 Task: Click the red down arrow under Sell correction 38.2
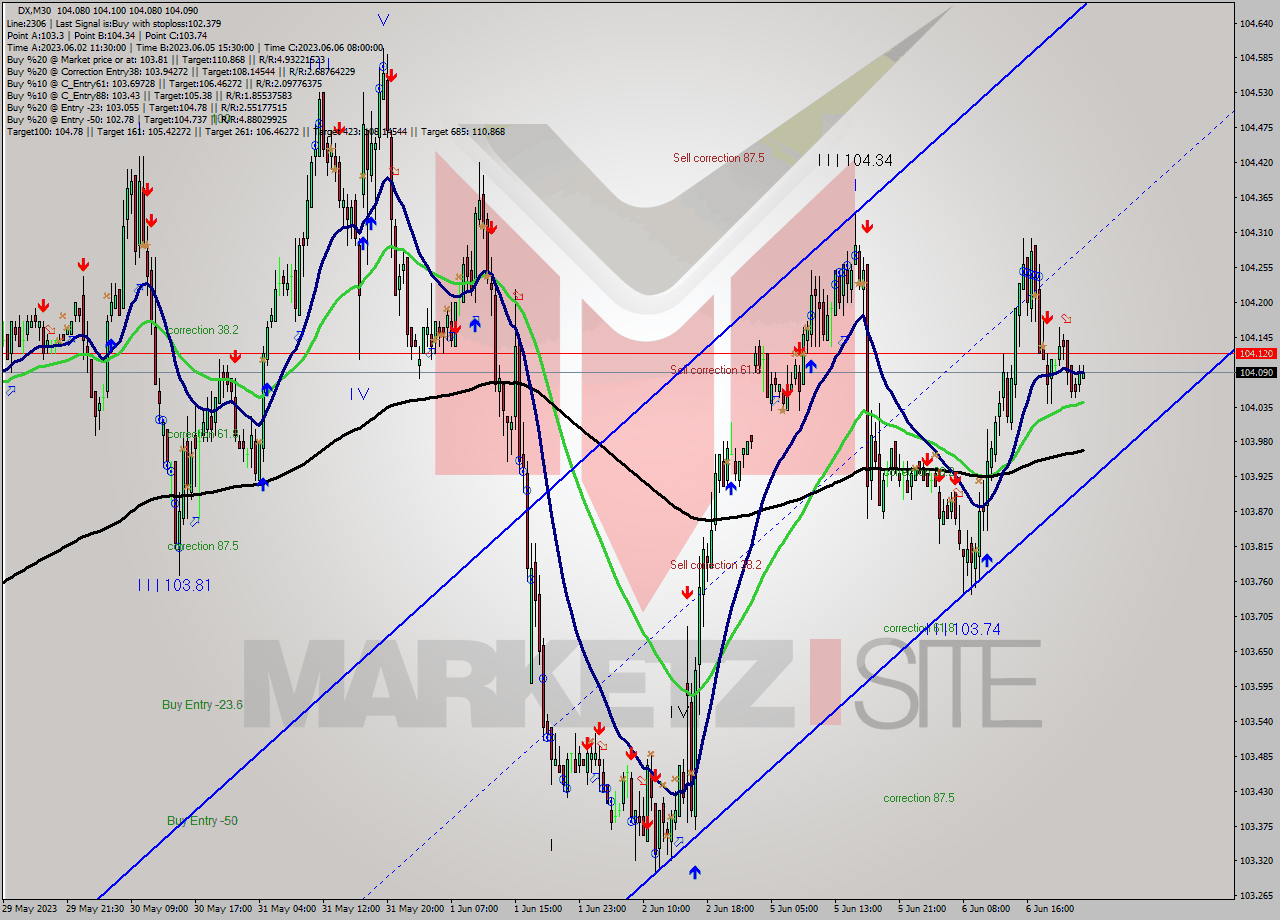687,593
